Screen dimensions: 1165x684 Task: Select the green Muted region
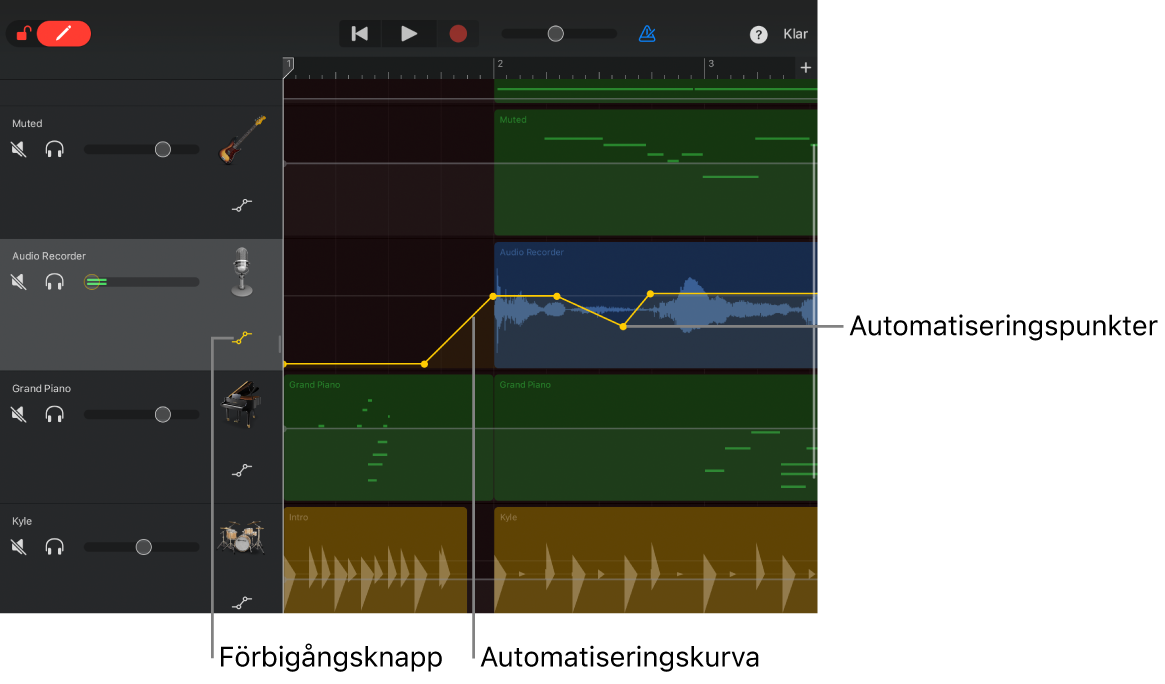[655, 172]
